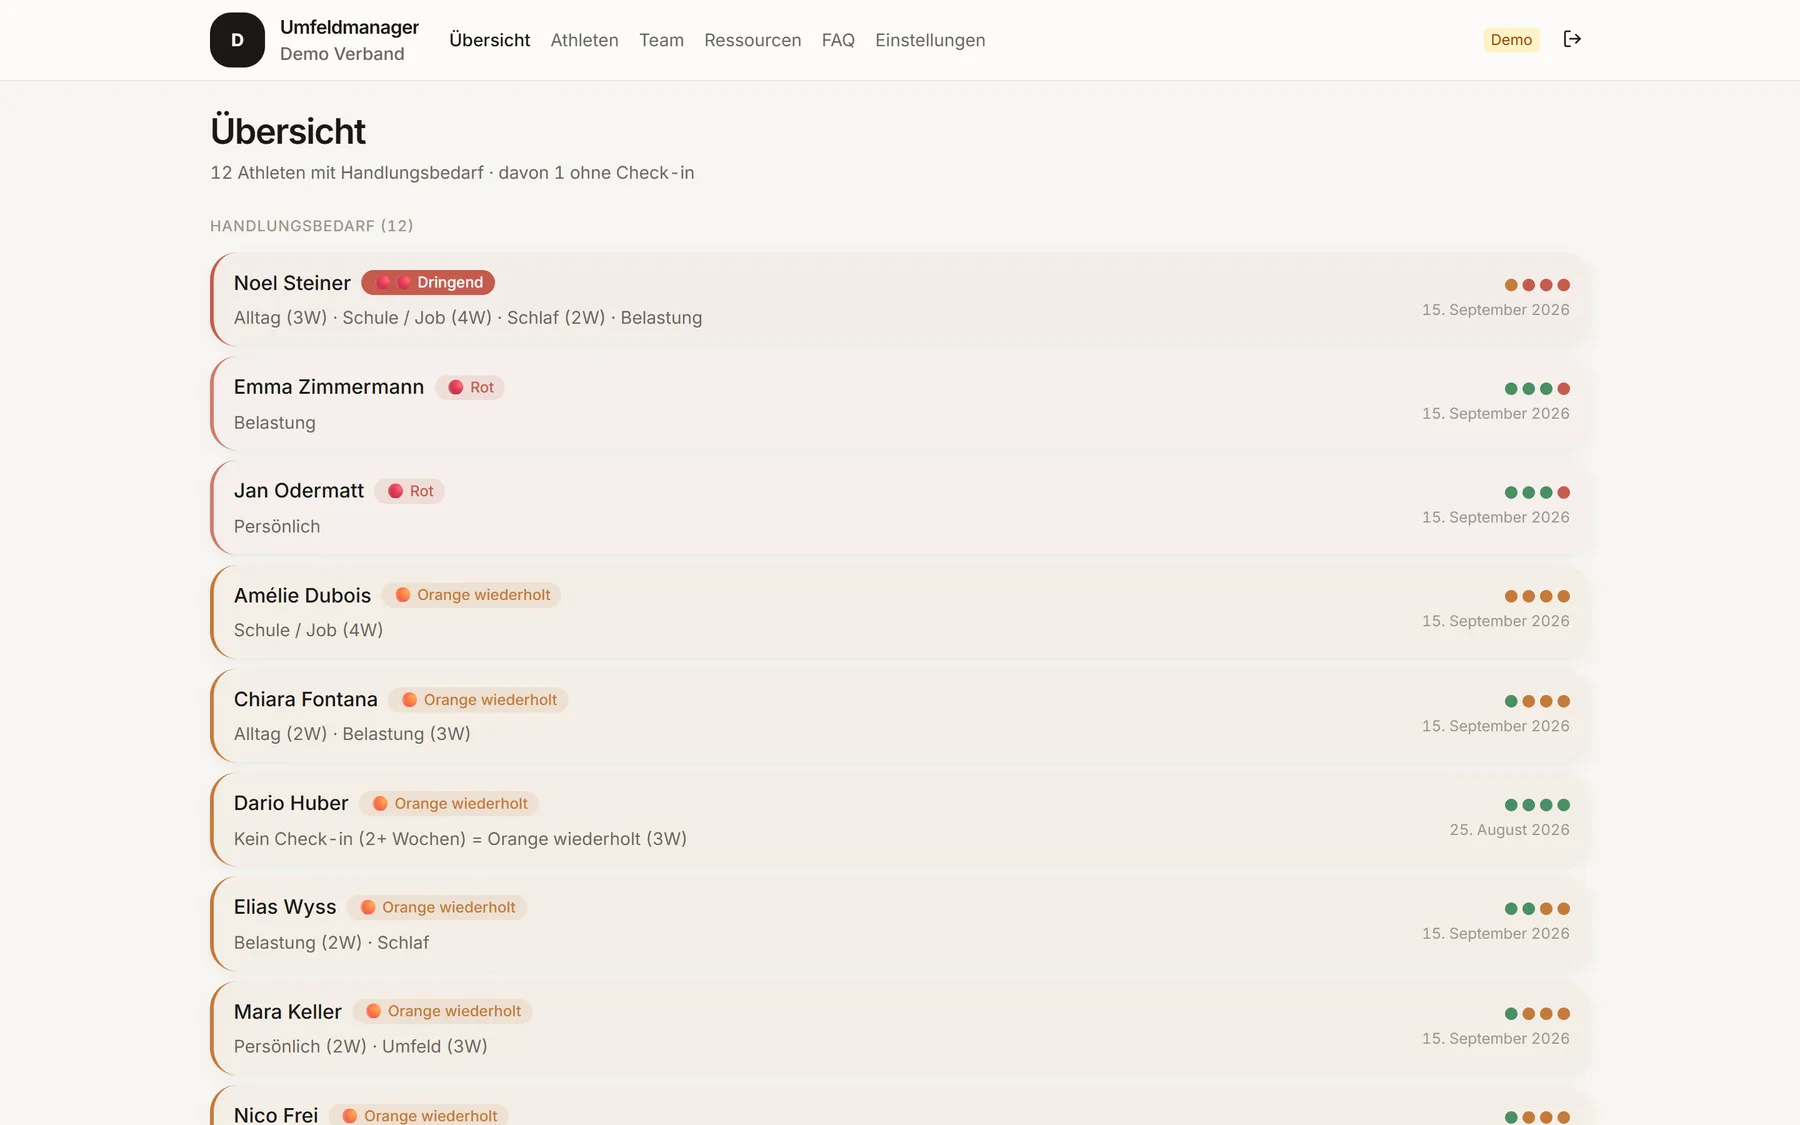The image size is (1800, 1125).
Task: Click the Rot badge for Jan Odermatt
Action: 410,491
